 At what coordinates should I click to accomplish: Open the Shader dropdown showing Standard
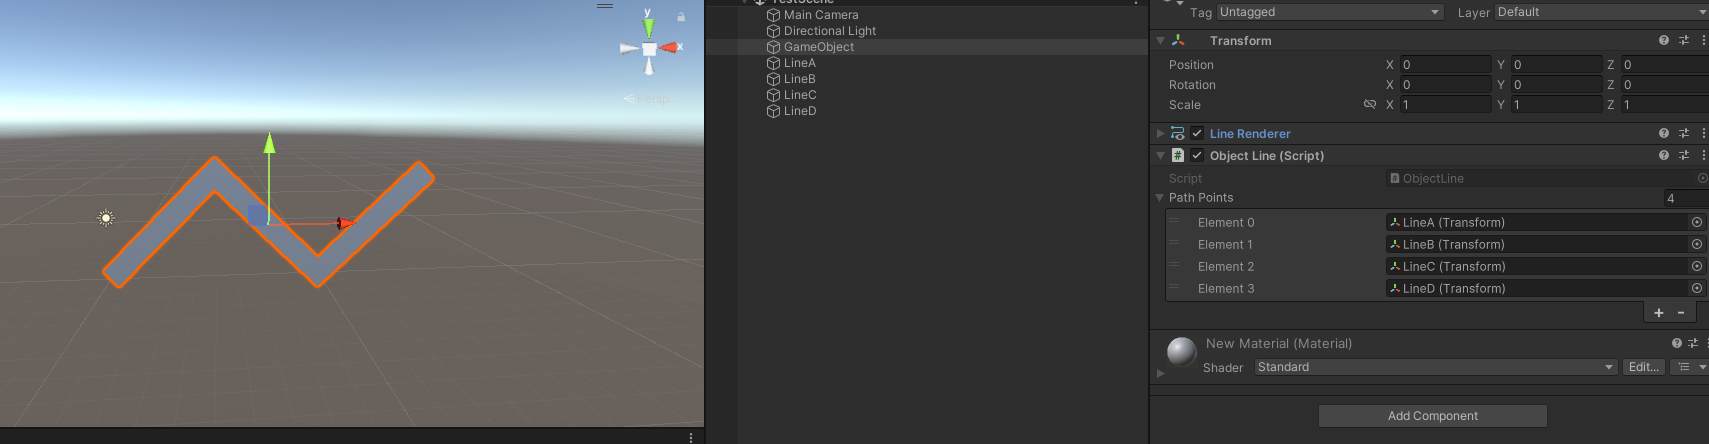(x=1436, y=368)
